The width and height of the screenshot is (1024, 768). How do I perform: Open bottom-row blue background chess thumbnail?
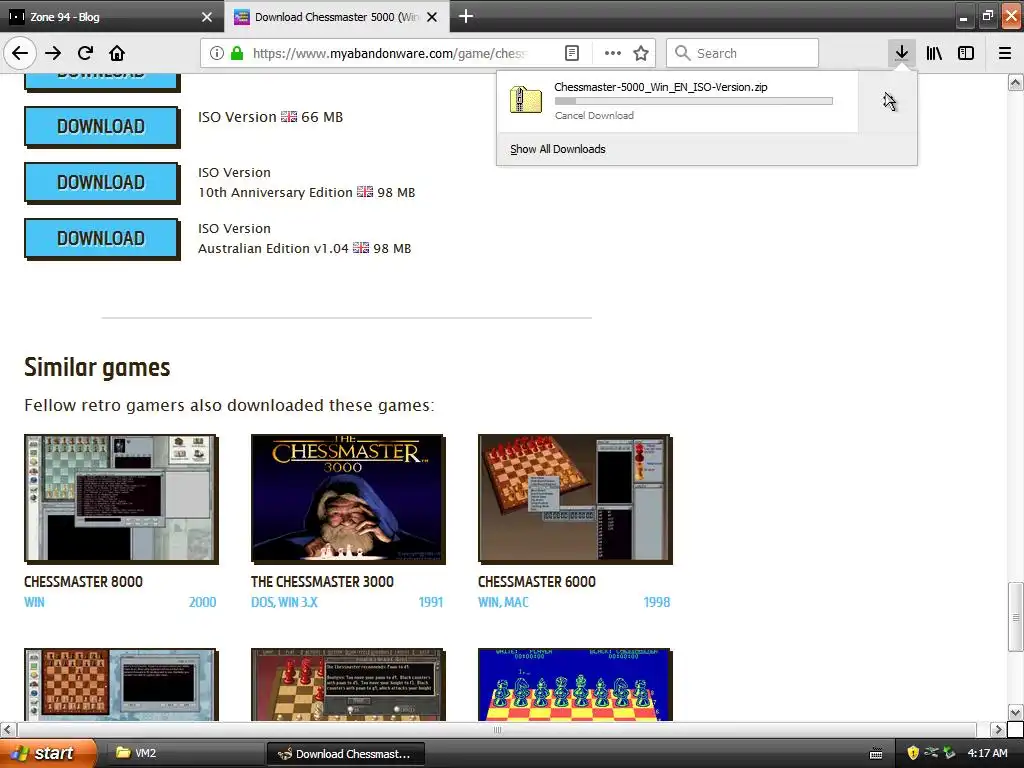575,684
